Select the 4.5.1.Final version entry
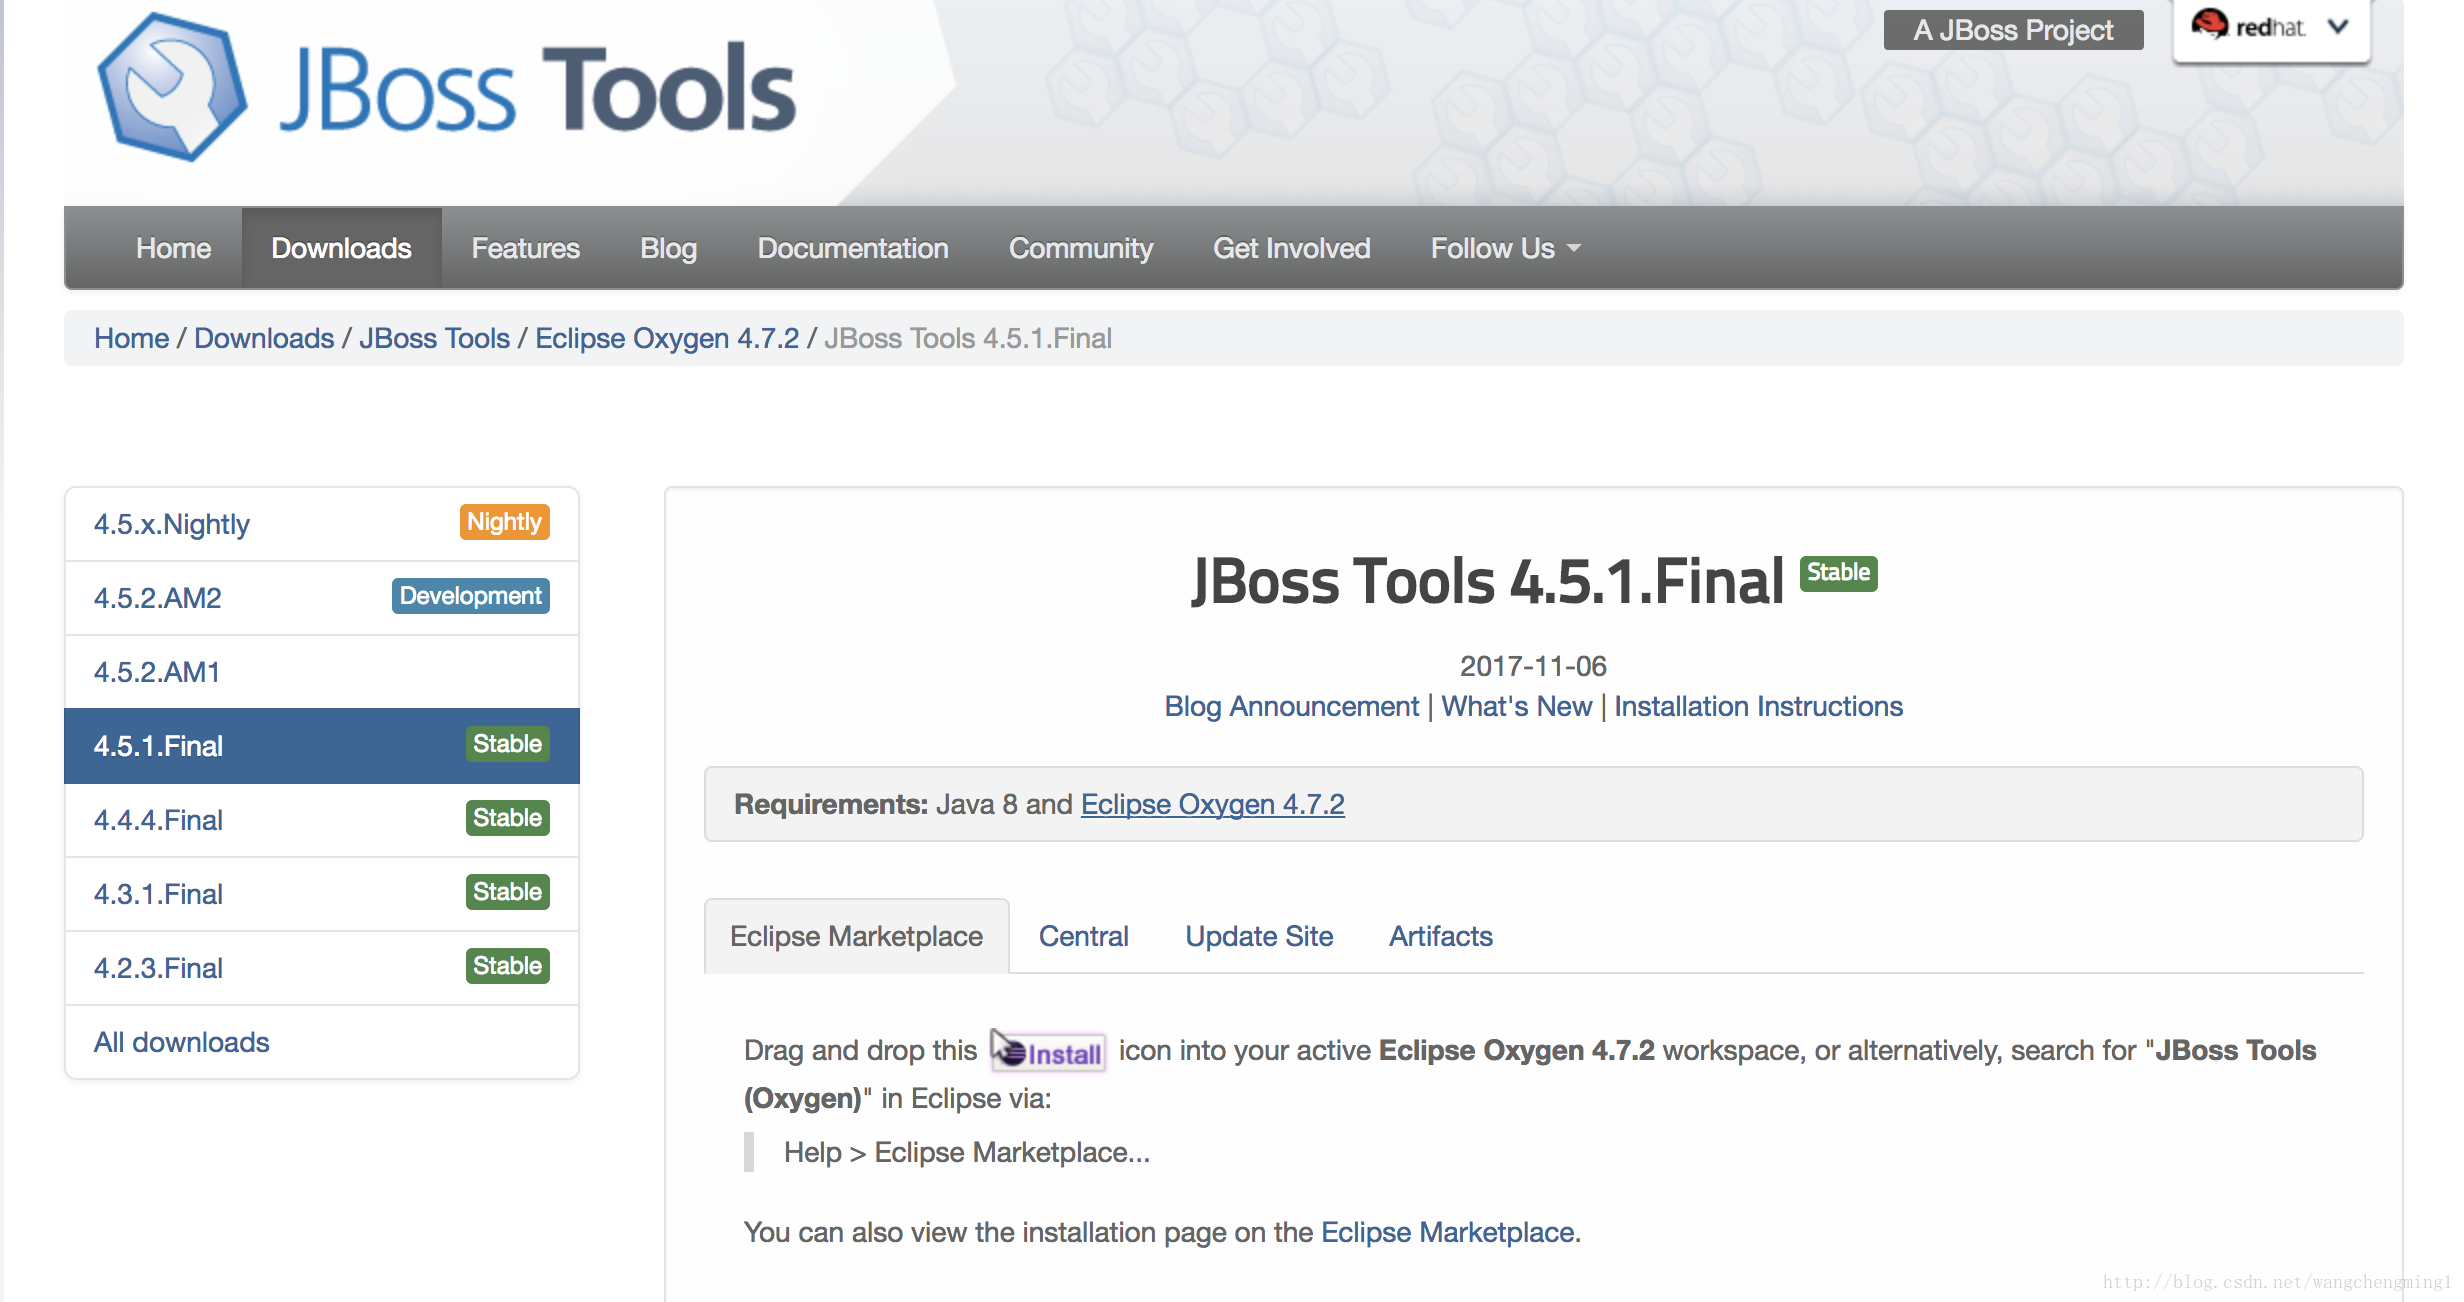 coord(322,746)
